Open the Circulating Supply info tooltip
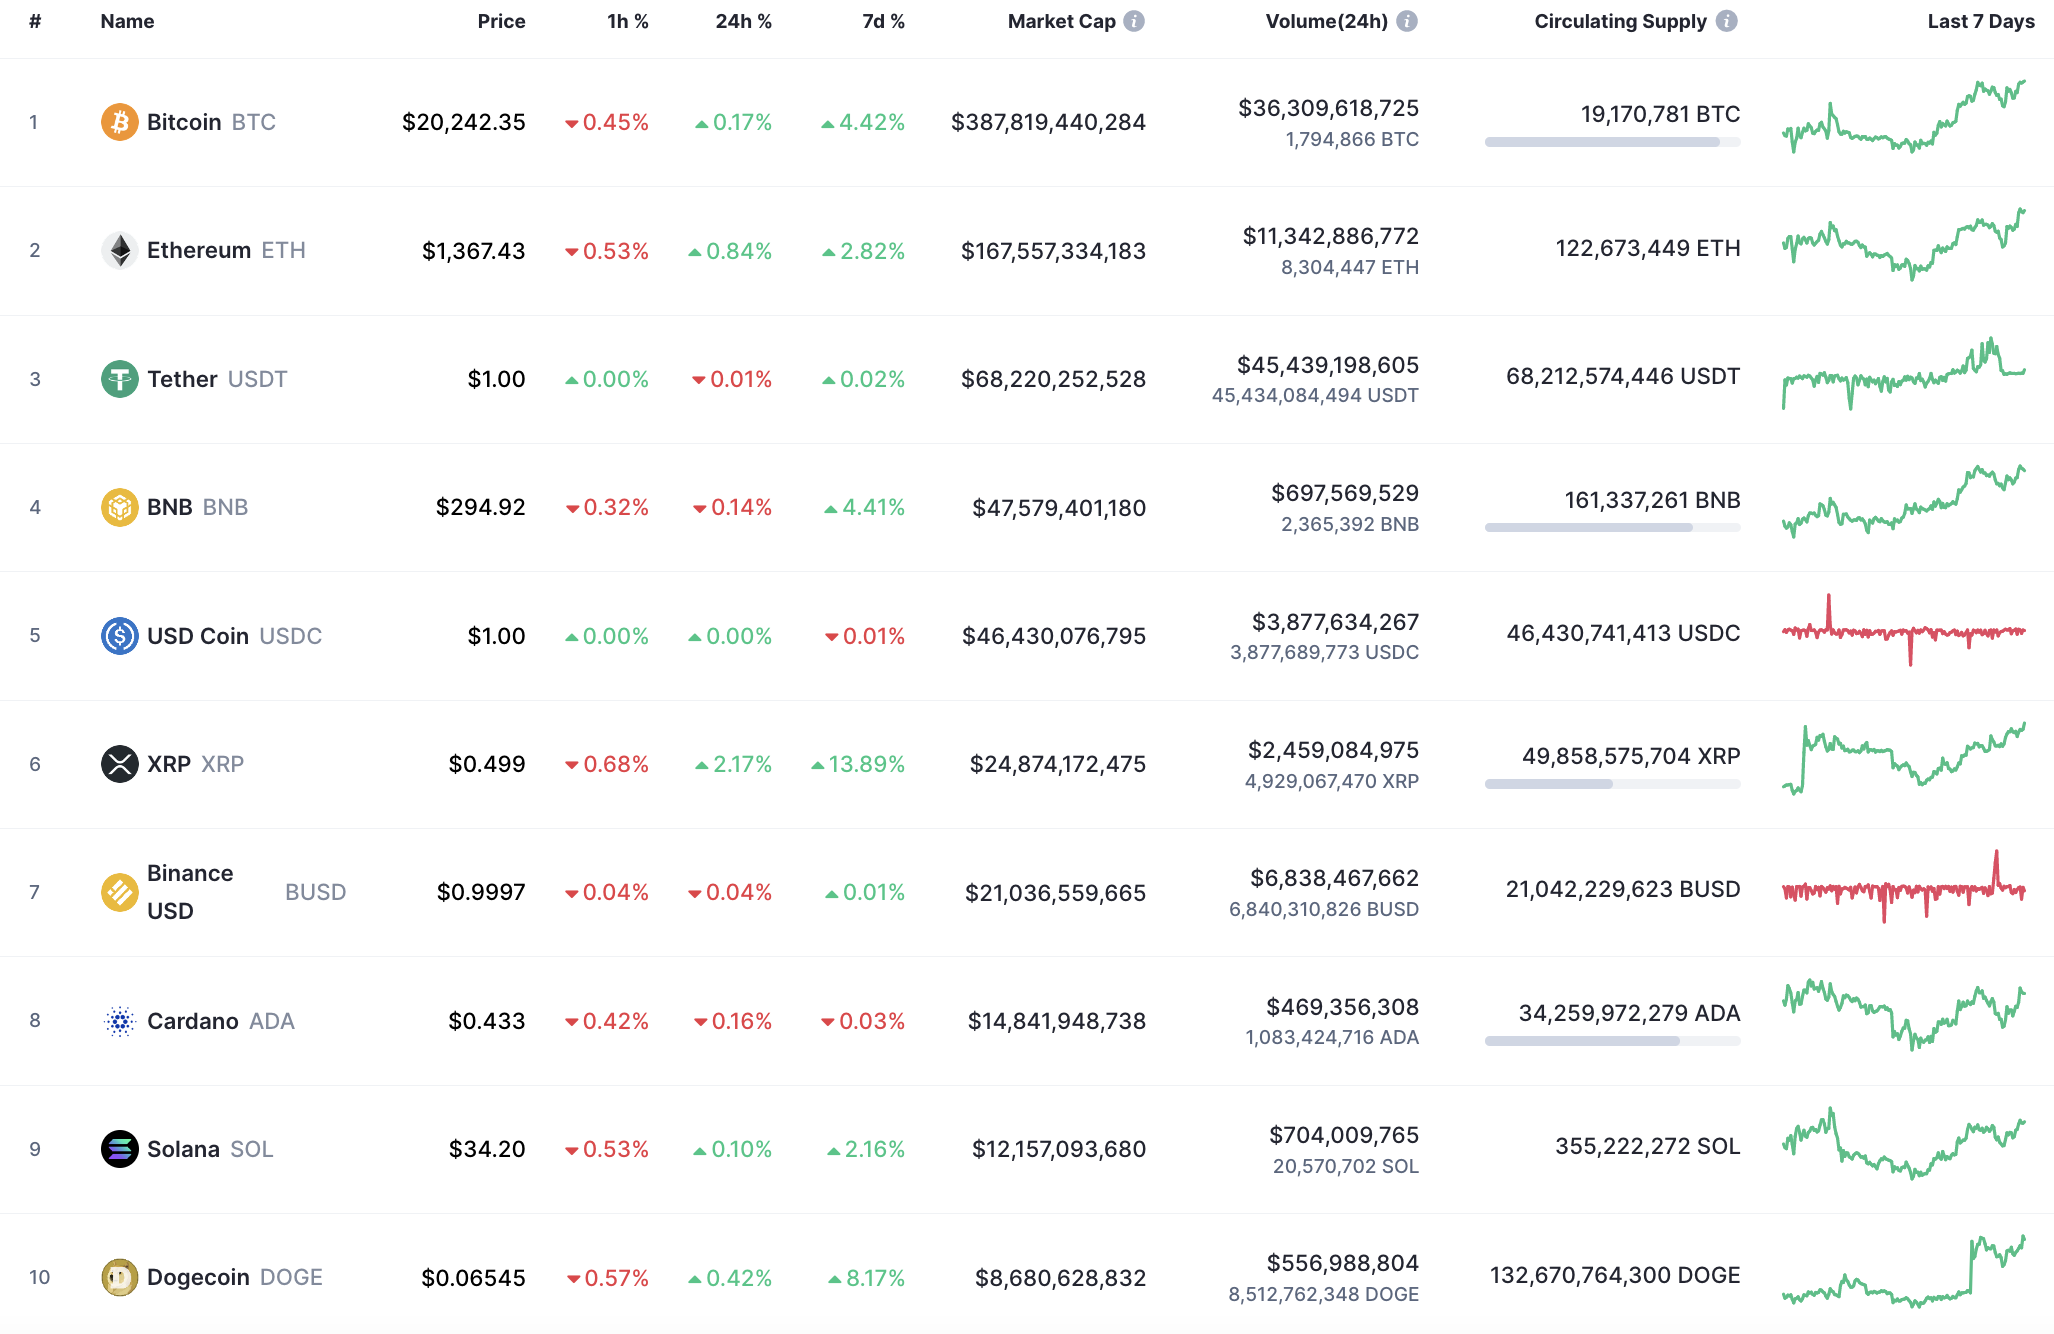 click(1728, 20)
